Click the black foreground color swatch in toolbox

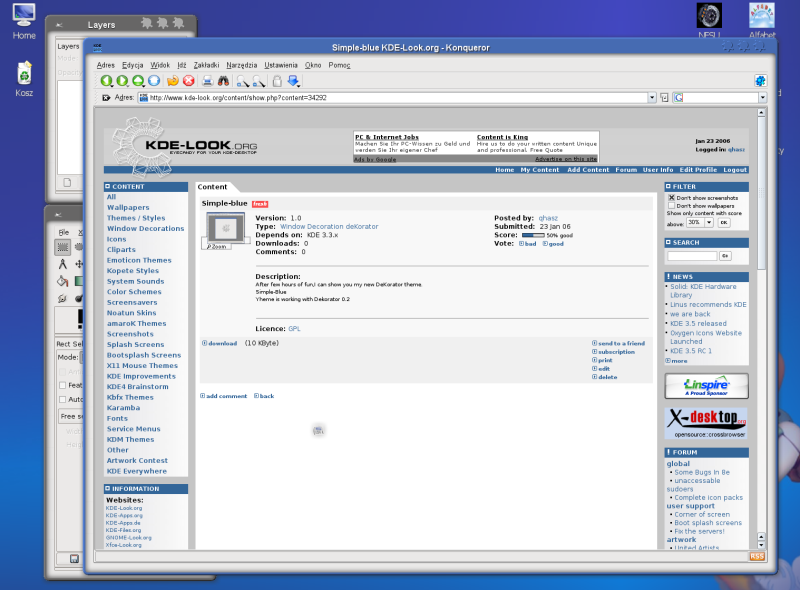pyautogui.click(x=80, y=318)
